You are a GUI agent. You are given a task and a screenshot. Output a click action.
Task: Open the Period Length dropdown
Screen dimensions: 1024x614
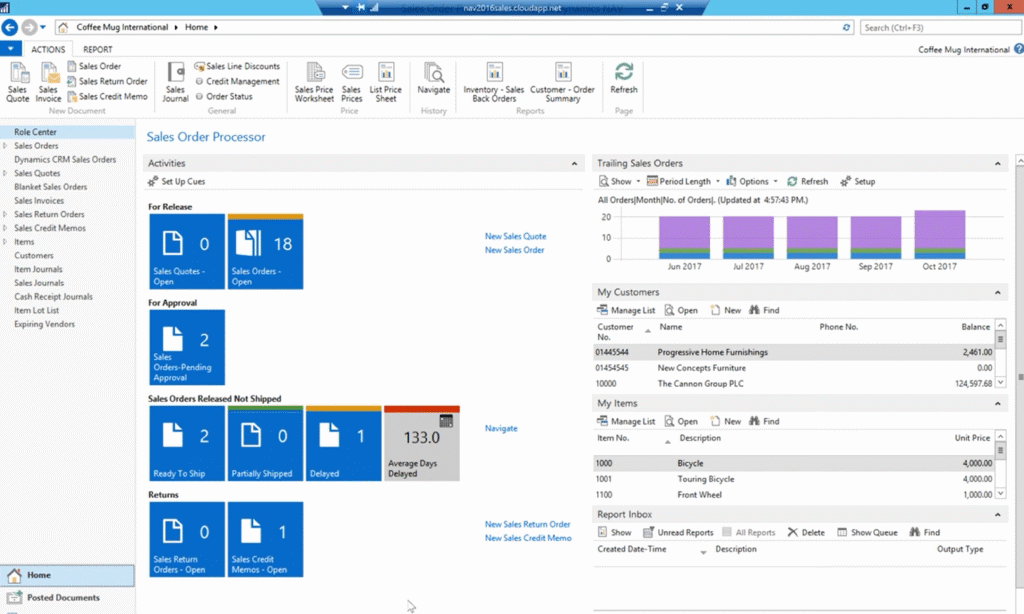pos(683,182)
